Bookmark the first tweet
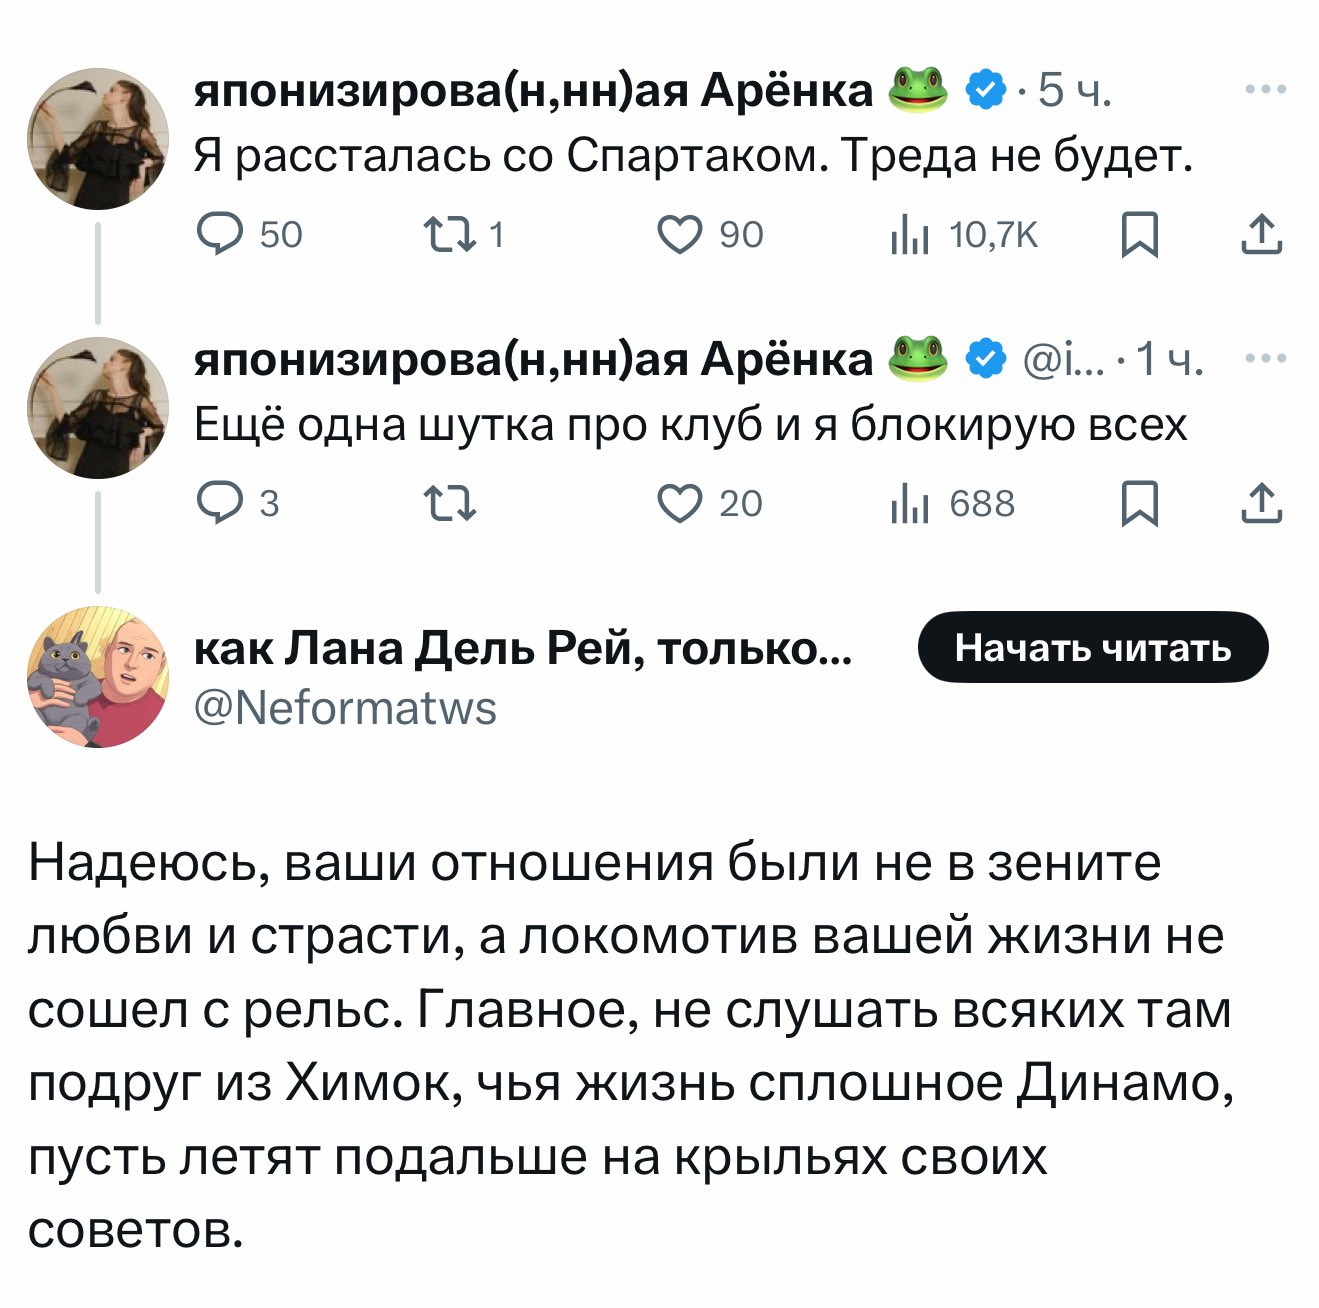Viewport: 1319px width, 1308px height. point(1139,235)
